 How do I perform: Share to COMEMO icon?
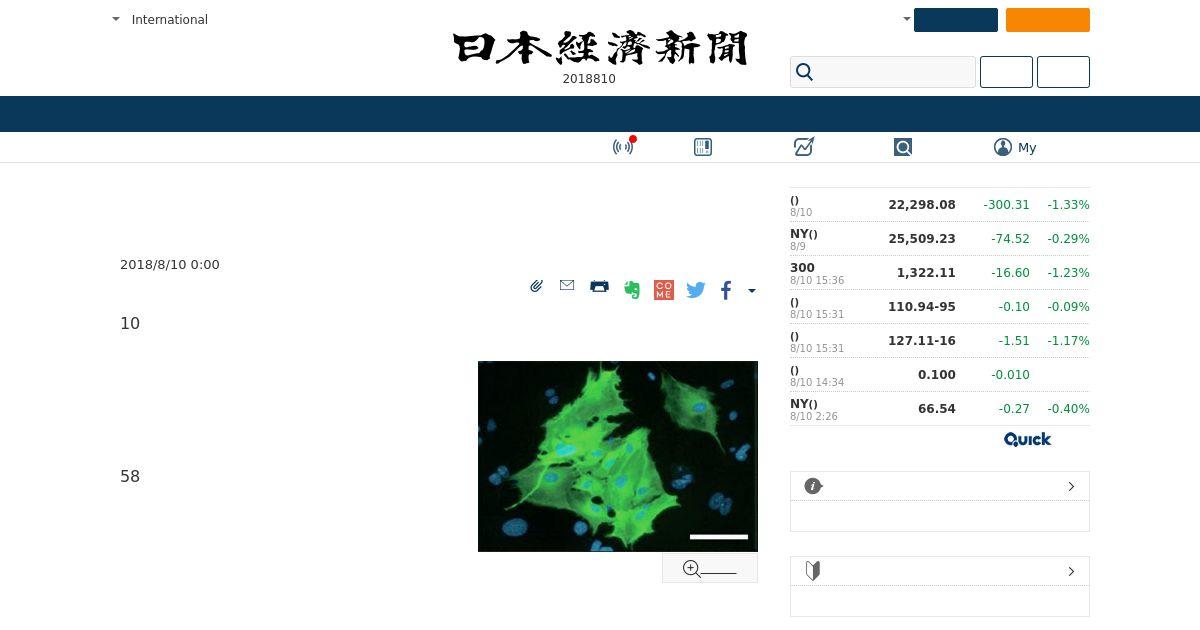point(664,290)
